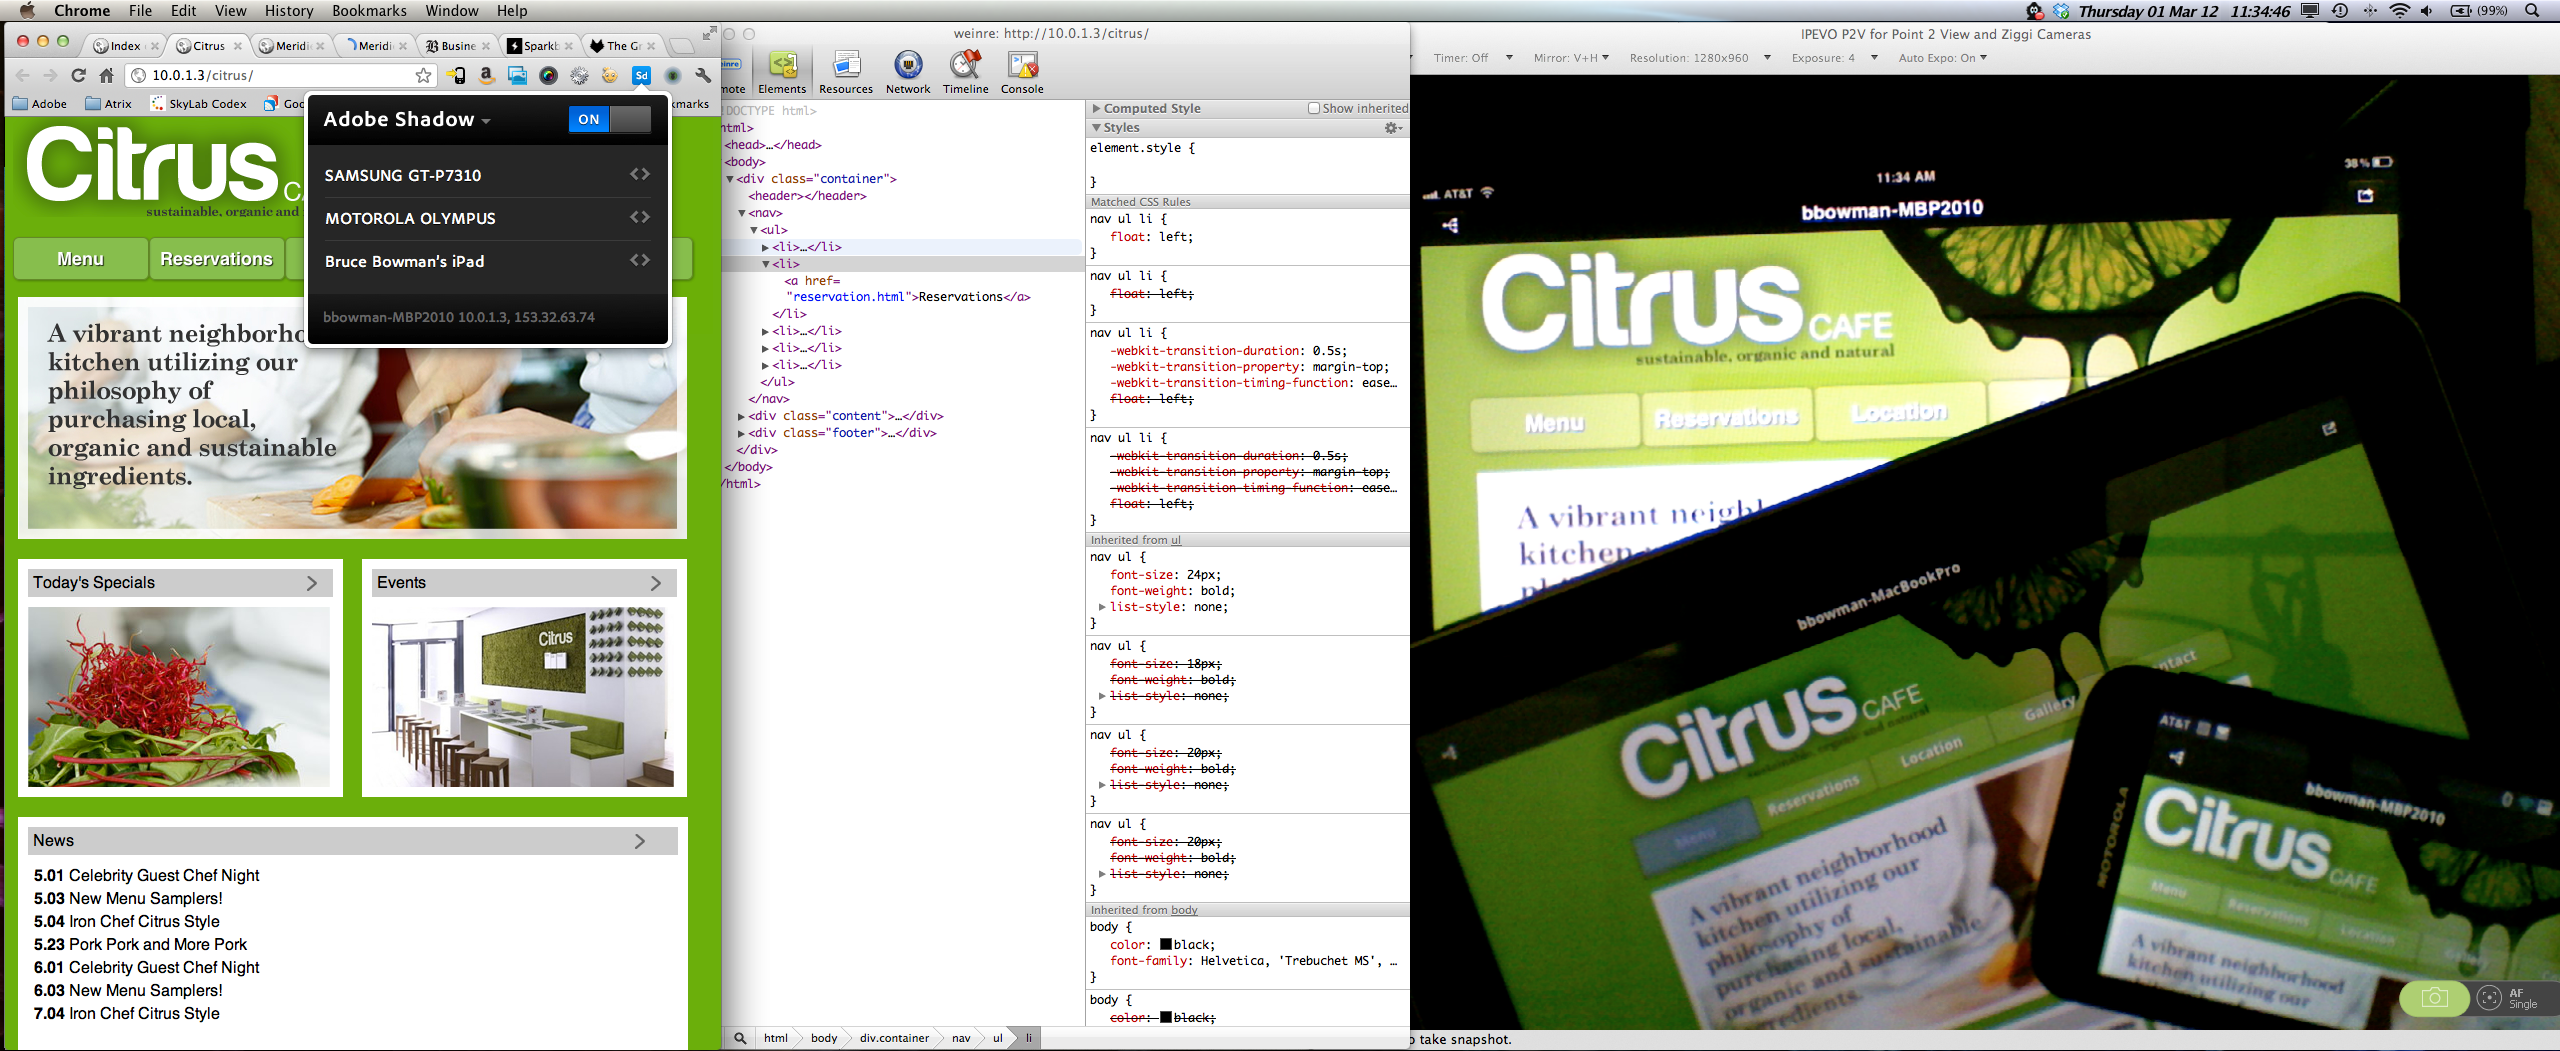Open the Console panel in weinre
Viewport: 2560px width, 1051px height.
click(1022, 73)
